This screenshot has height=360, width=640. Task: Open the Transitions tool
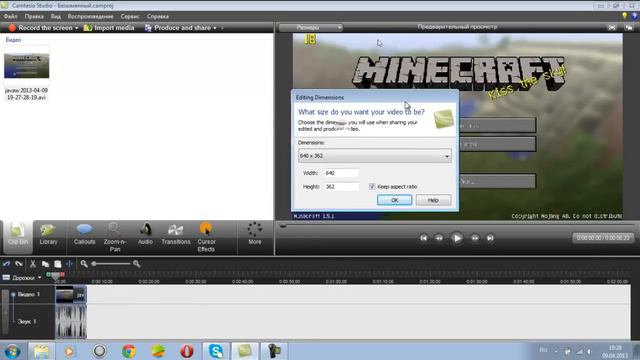(176, 235)
